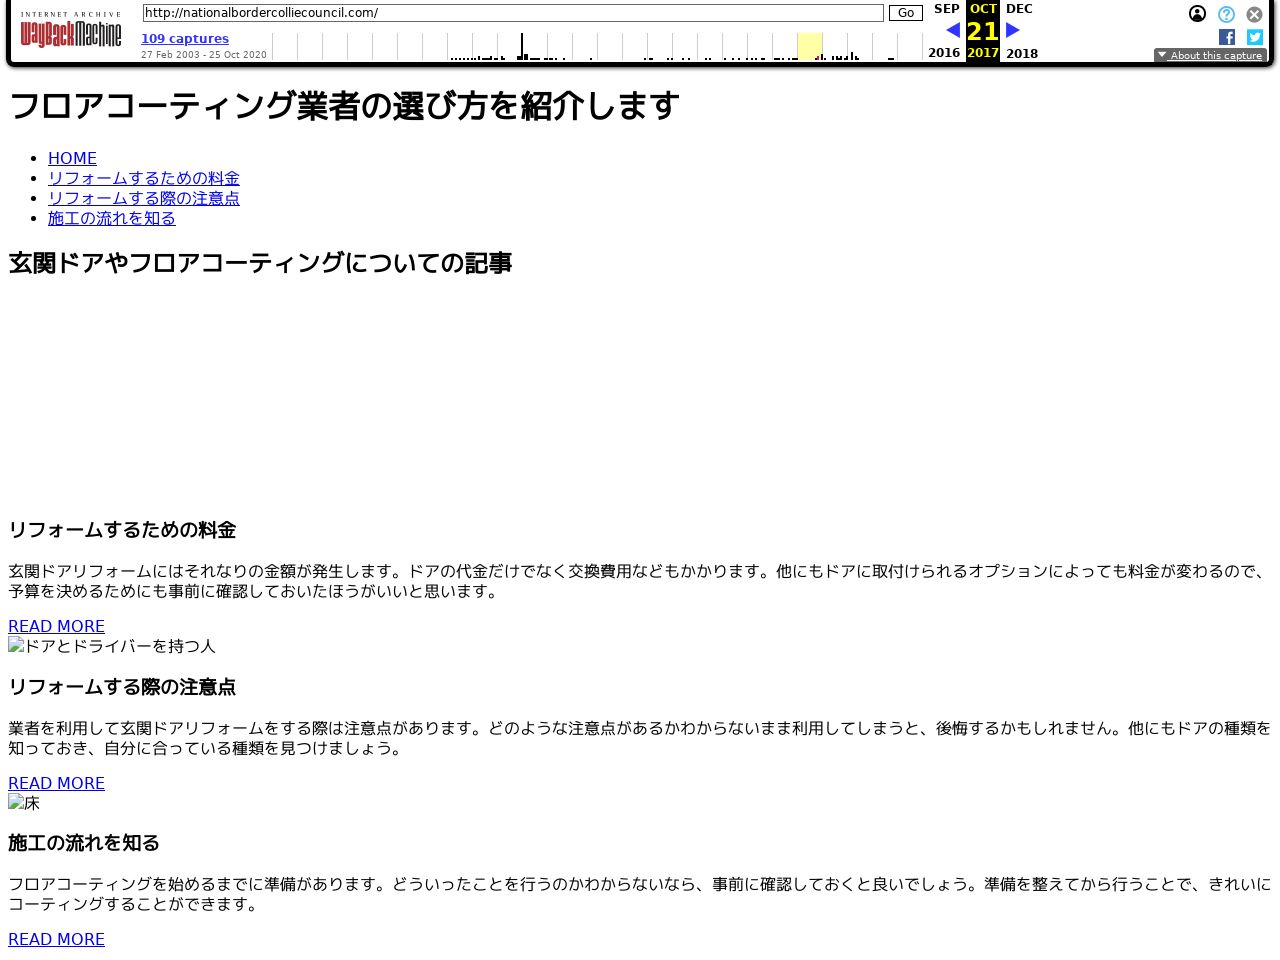Viewport: 1280px width, 960px height.
Task: Open 施工の流れを知る menu link
Action: click(112, 218)
